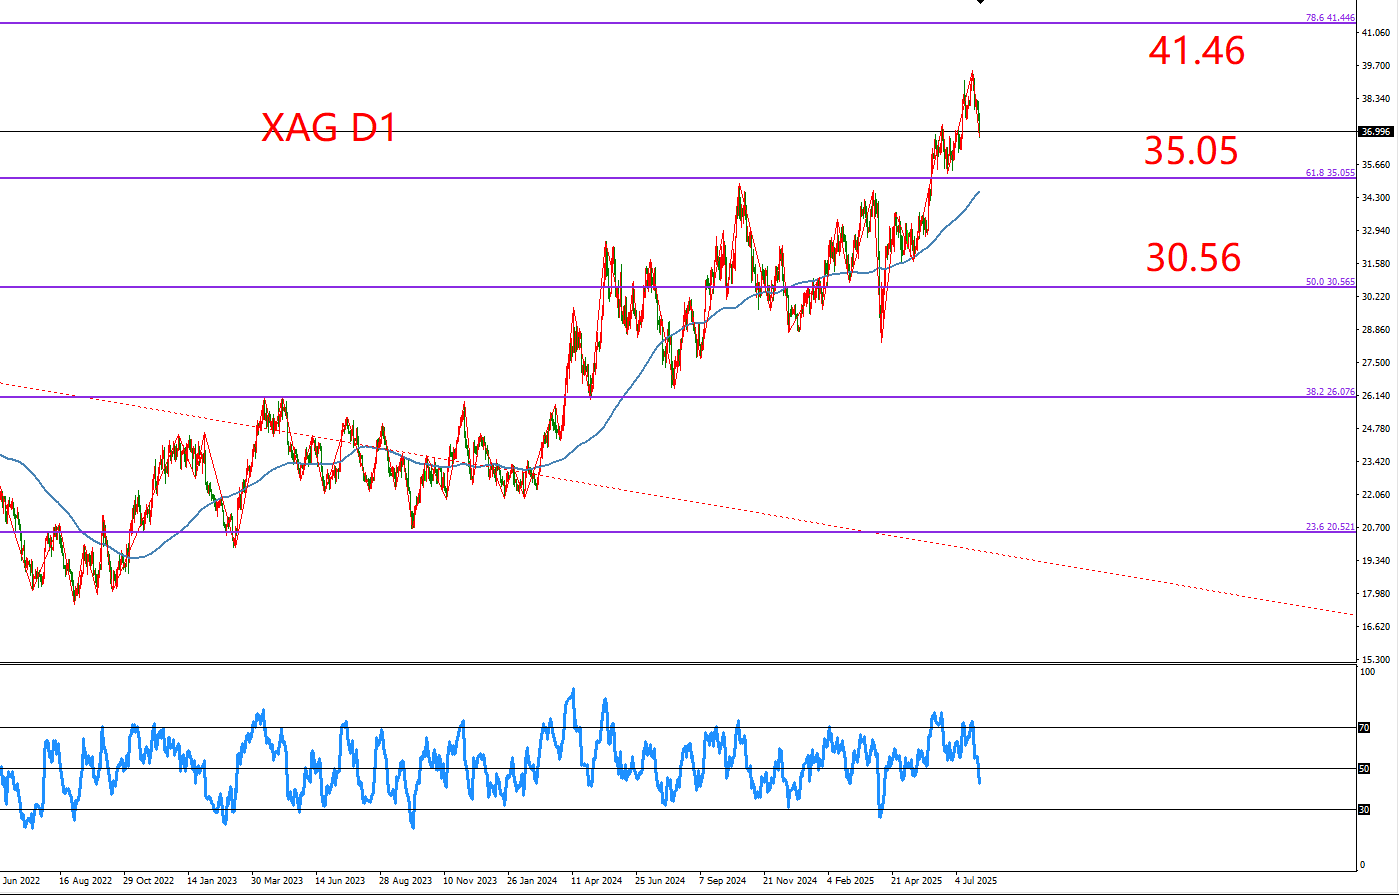Select the large red 35.05 annotation
This screenshot has height=895, width=1399.
[1191, 152]
